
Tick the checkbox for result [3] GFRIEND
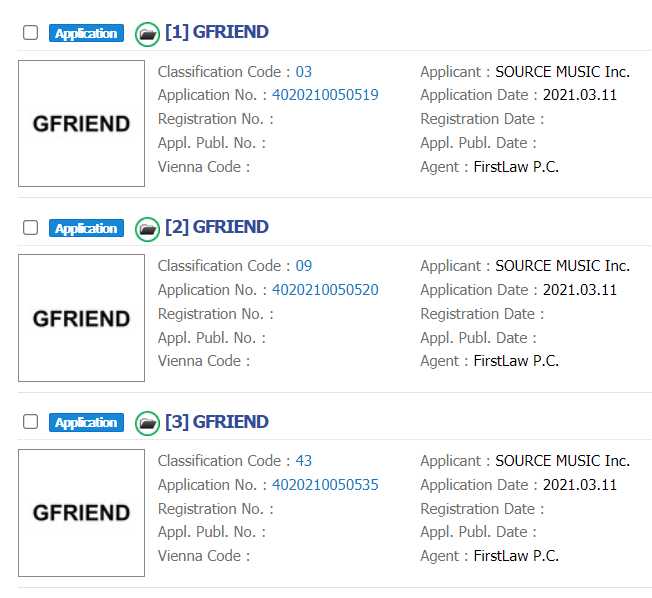[x=30, y=422]
